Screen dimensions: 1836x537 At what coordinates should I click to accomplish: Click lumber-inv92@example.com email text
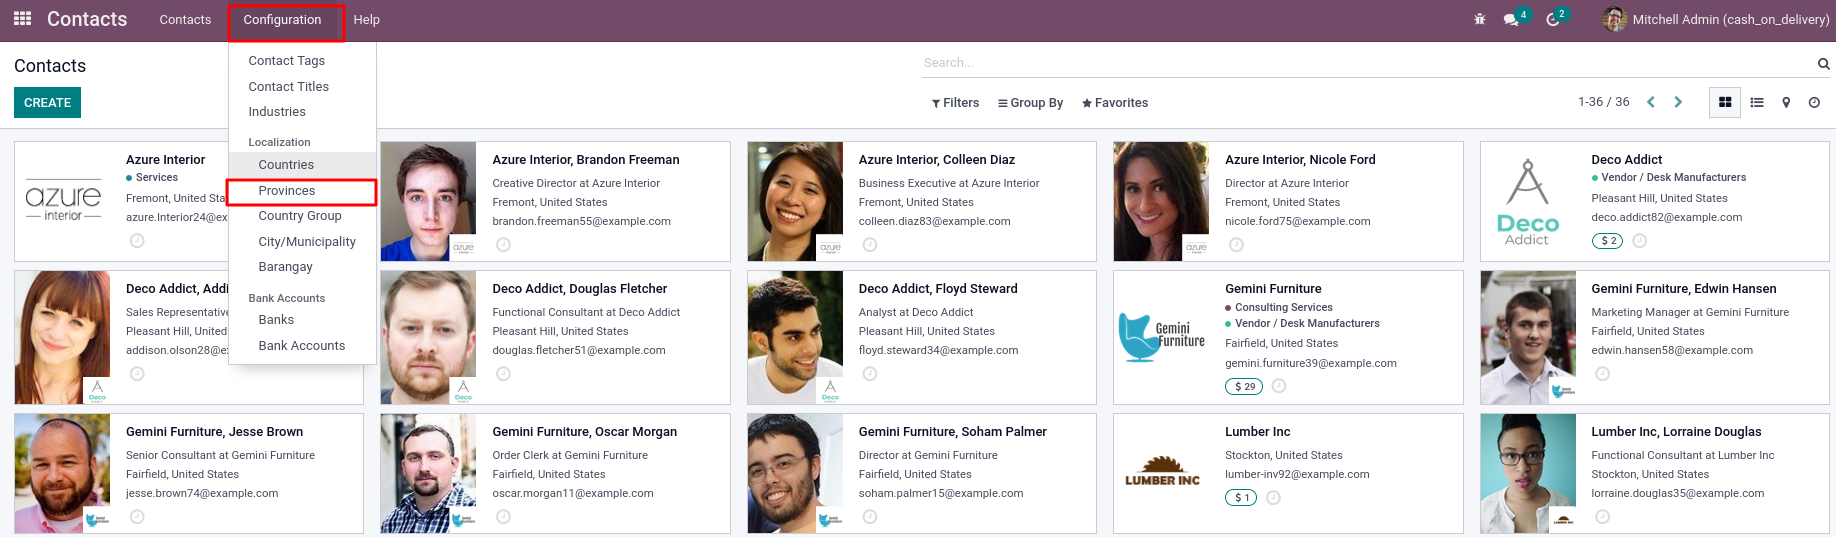[1297, 475]
